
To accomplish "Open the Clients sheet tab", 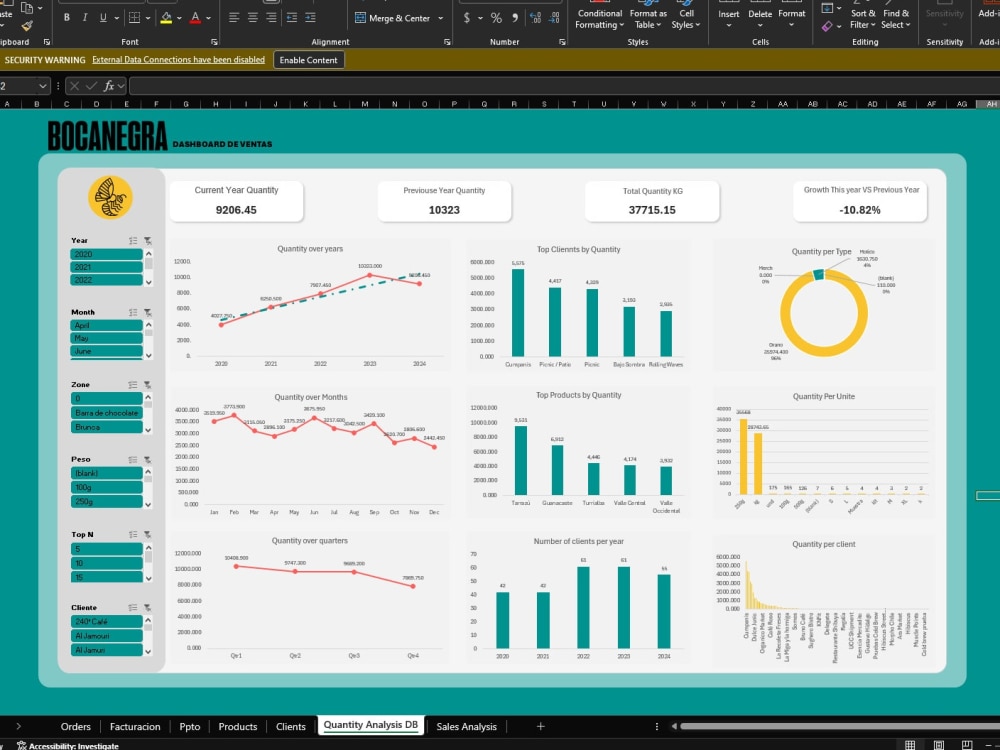I will 291,726.
